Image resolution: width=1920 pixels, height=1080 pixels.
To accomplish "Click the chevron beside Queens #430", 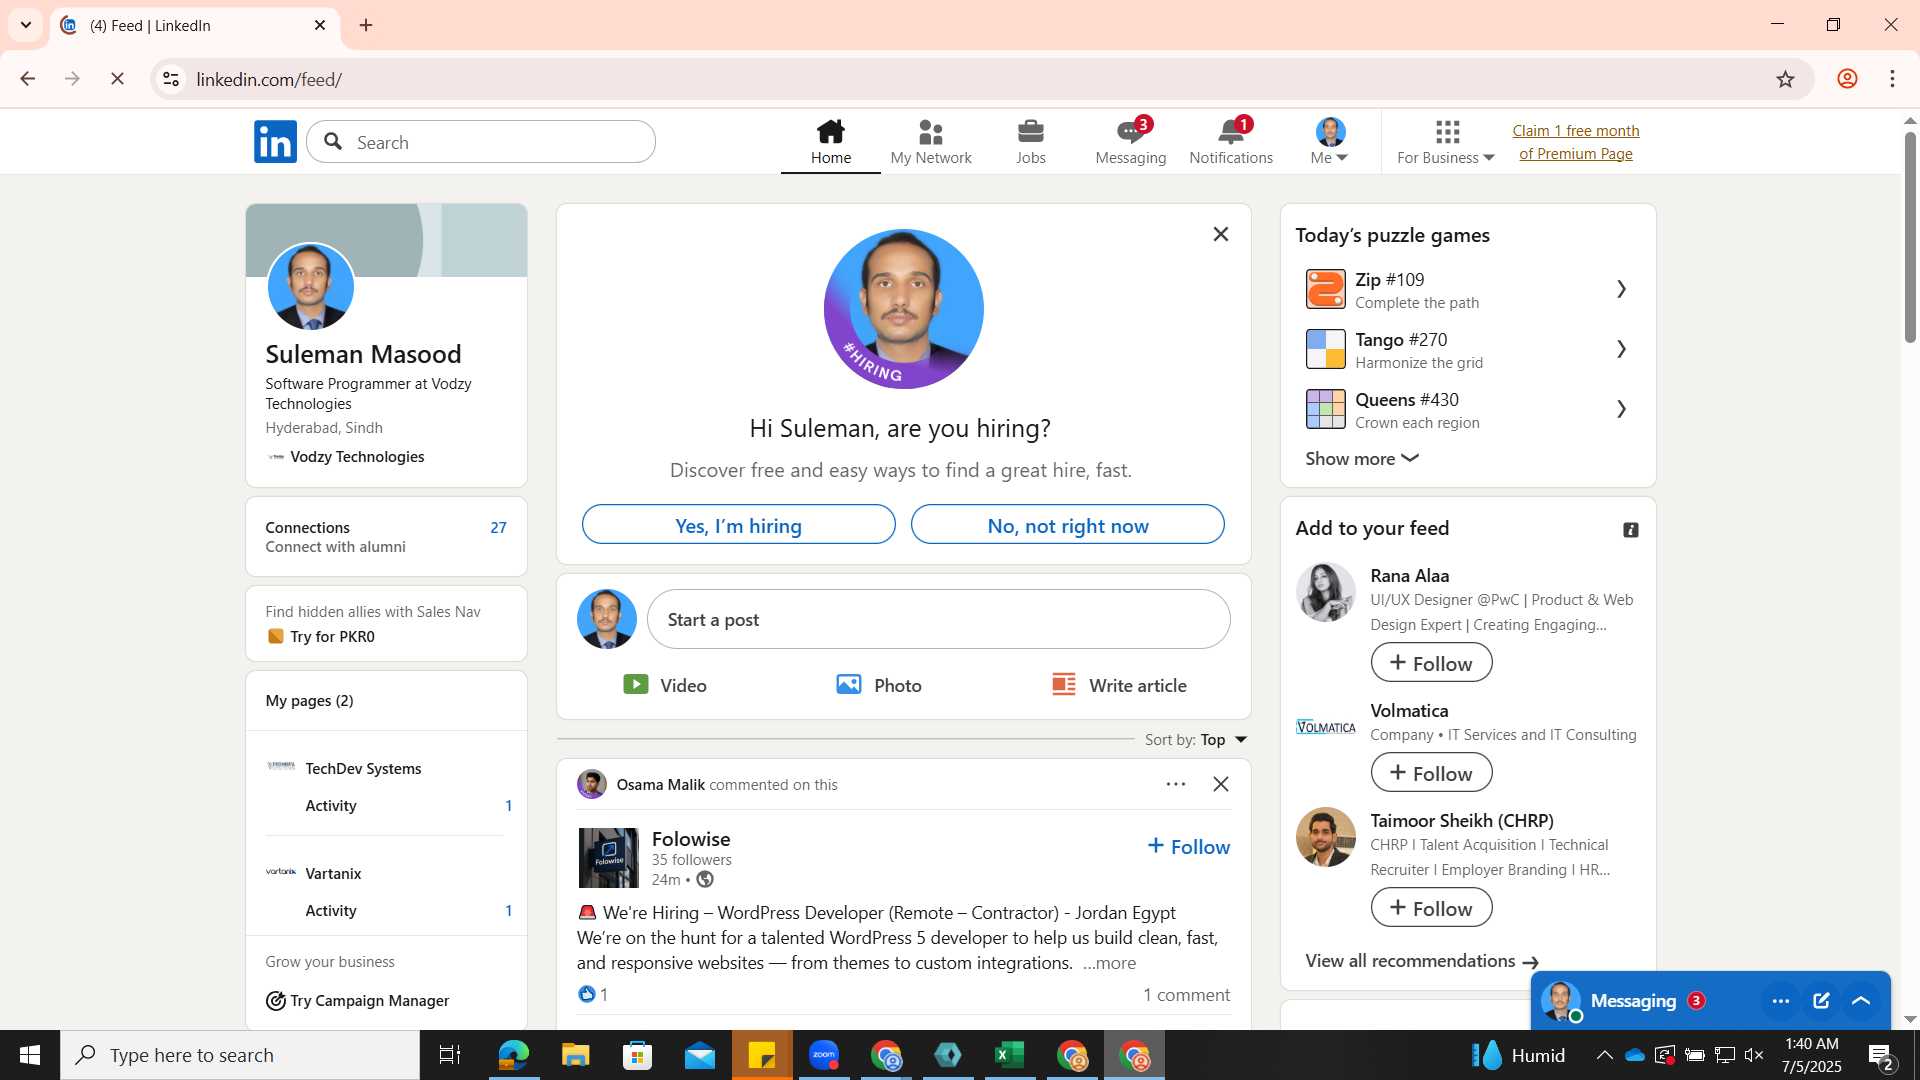I will (x=1621, y=410).
